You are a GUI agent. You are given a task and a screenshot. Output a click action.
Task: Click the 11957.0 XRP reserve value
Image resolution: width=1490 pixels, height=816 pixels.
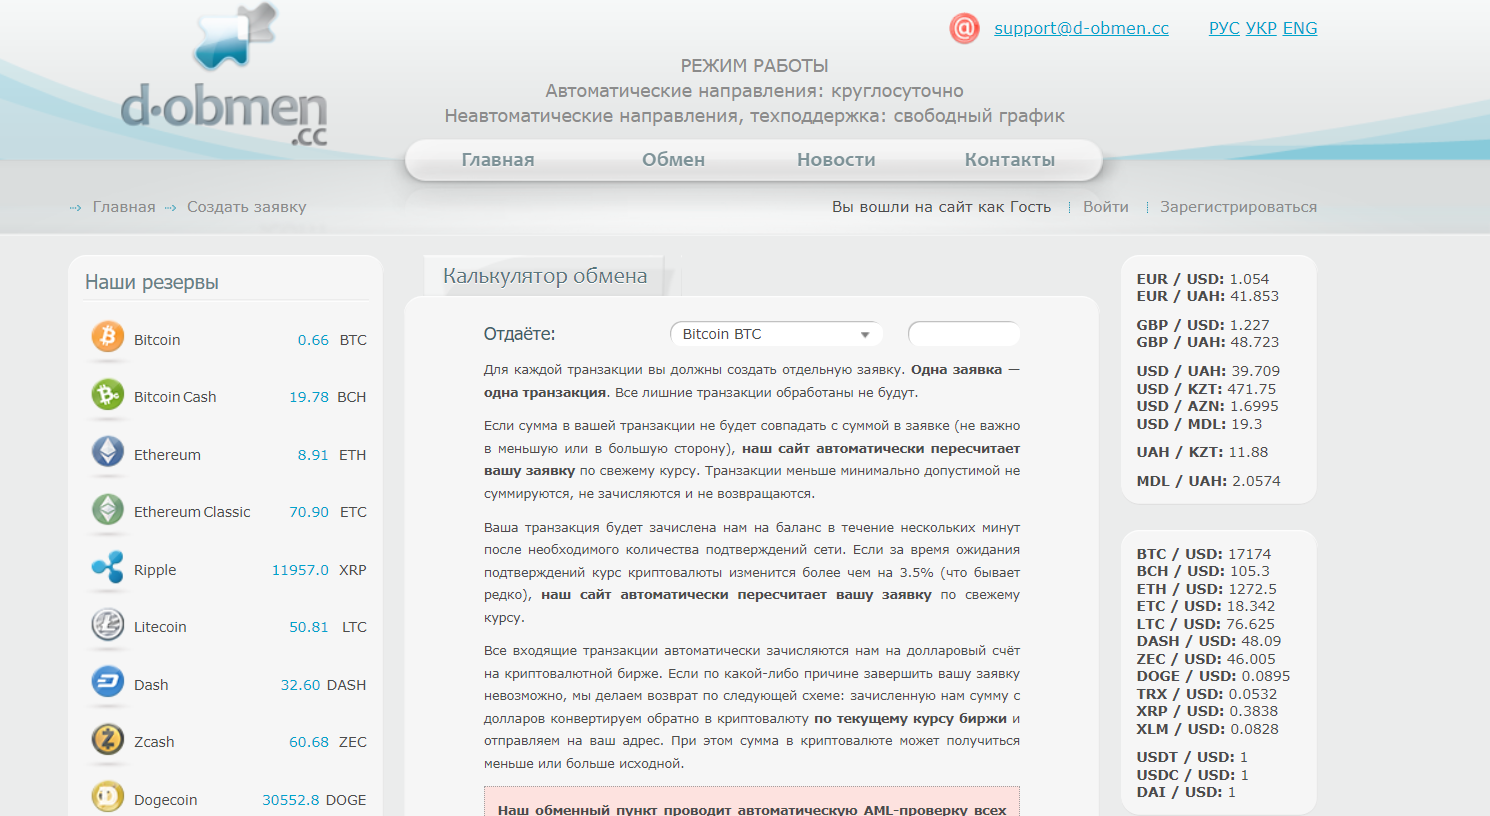point(319,570)
